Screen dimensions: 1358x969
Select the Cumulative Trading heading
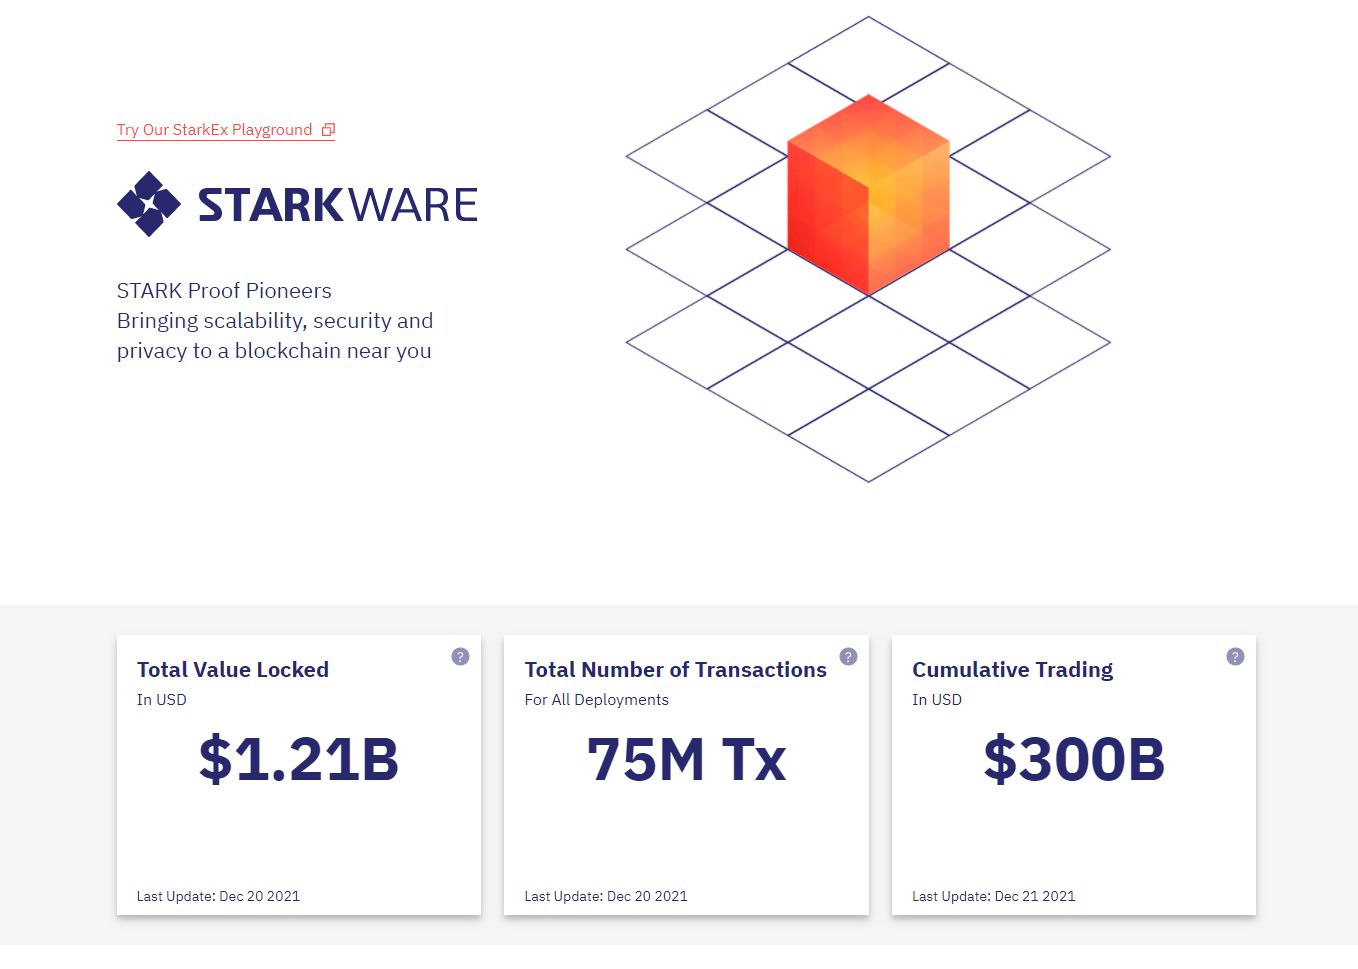click(1013, 670)
